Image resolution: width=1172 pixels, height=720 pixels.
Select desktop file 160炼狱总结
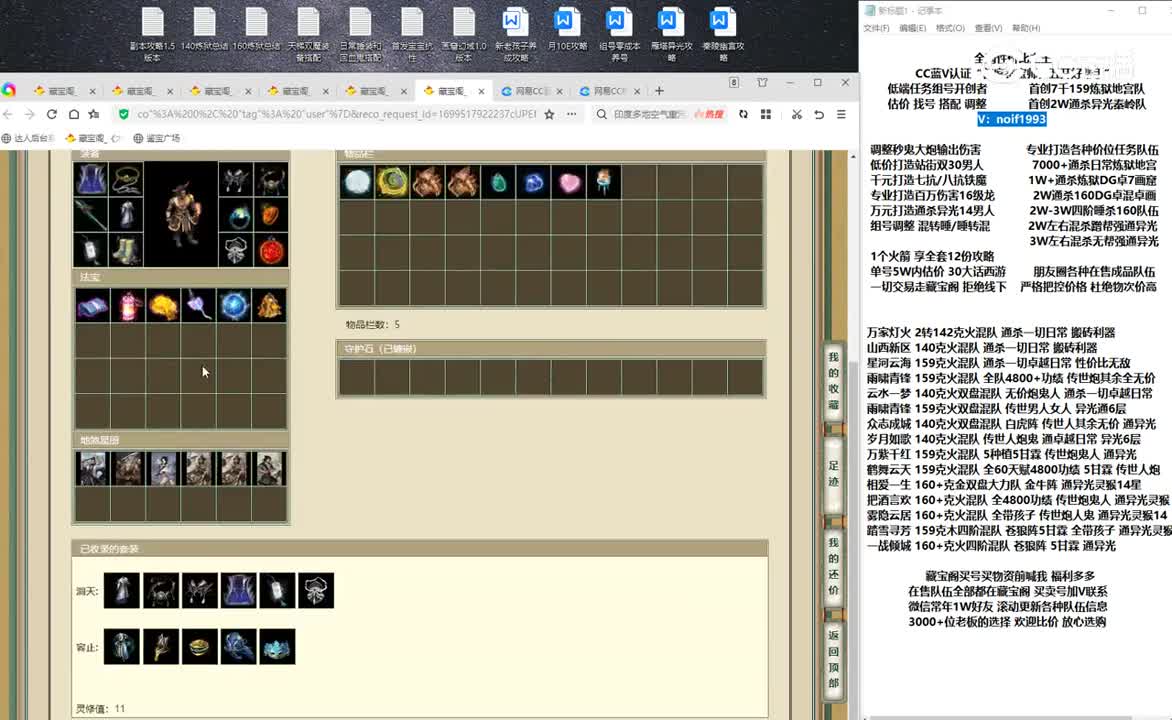click(256, 30)
